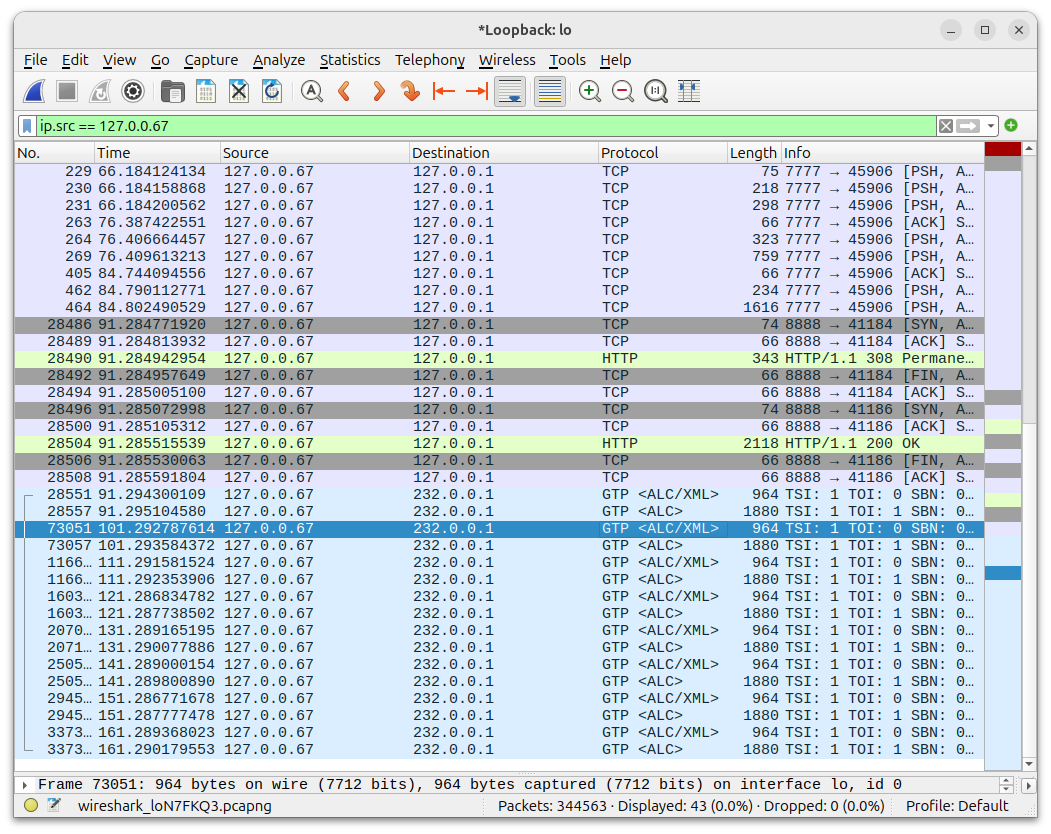Zoom in the main window text

[590, 91]
